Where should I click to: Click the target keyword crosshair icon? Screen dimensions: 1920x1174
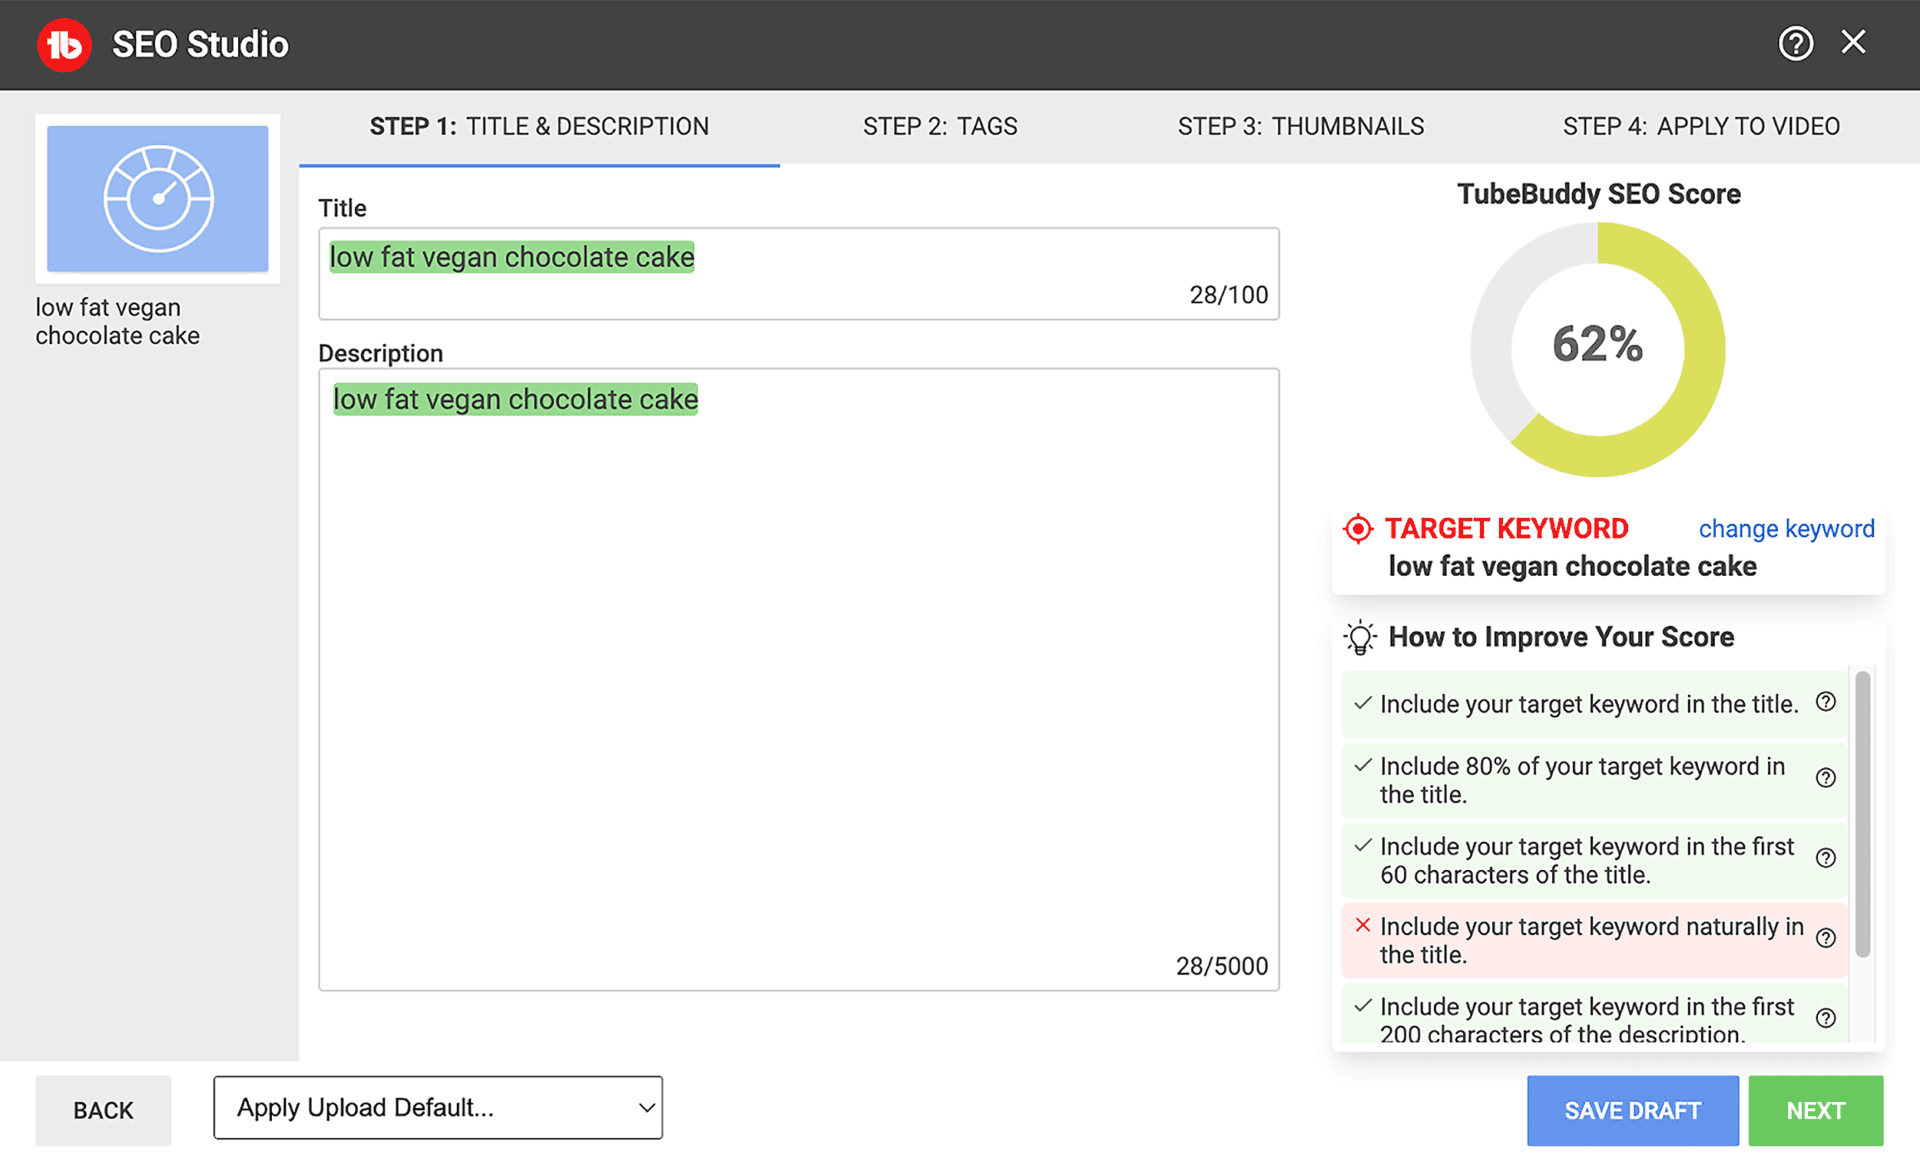click(x=1358, y=528)
